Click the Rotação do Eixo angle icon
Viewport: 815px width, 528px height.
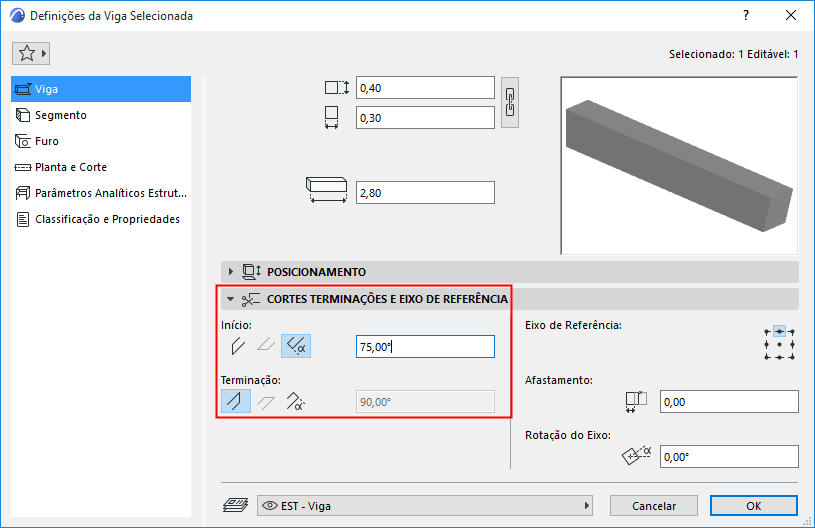point(637,456)
